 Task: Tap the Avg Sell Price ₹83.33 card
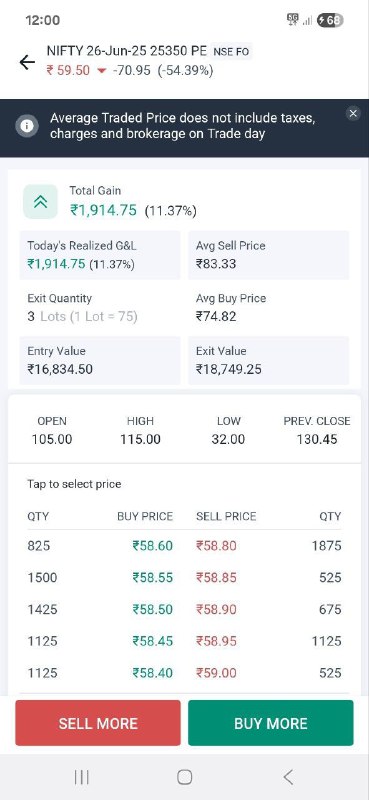(x=269, y=255)
